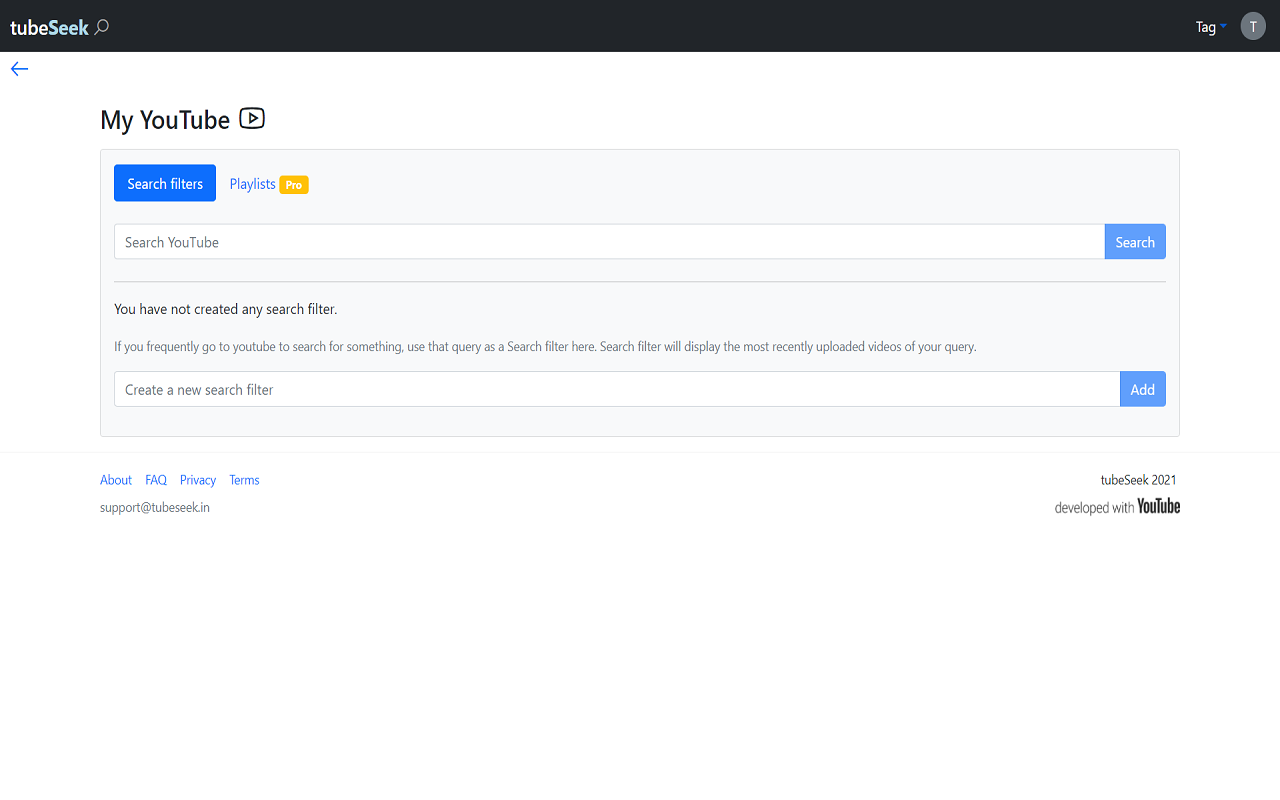Open the Playlists tab
Image resolution: width=1280 pixels, height=800 pixels.
coord(253,184)
